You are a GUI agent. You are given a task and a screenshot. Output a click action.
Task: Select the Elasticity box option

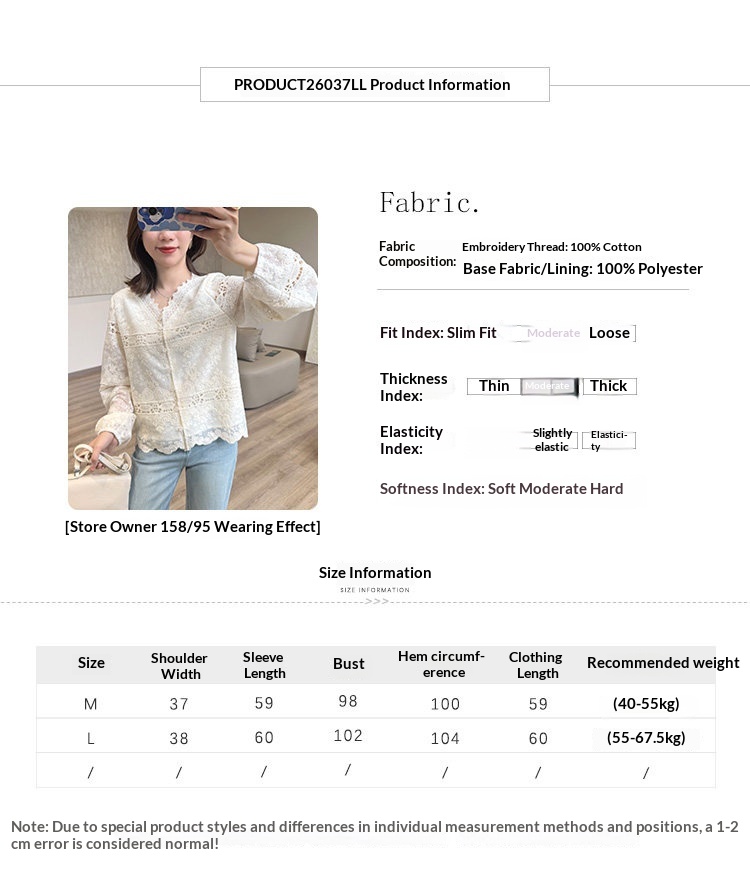pyautogui.click(x=609, y=441)
